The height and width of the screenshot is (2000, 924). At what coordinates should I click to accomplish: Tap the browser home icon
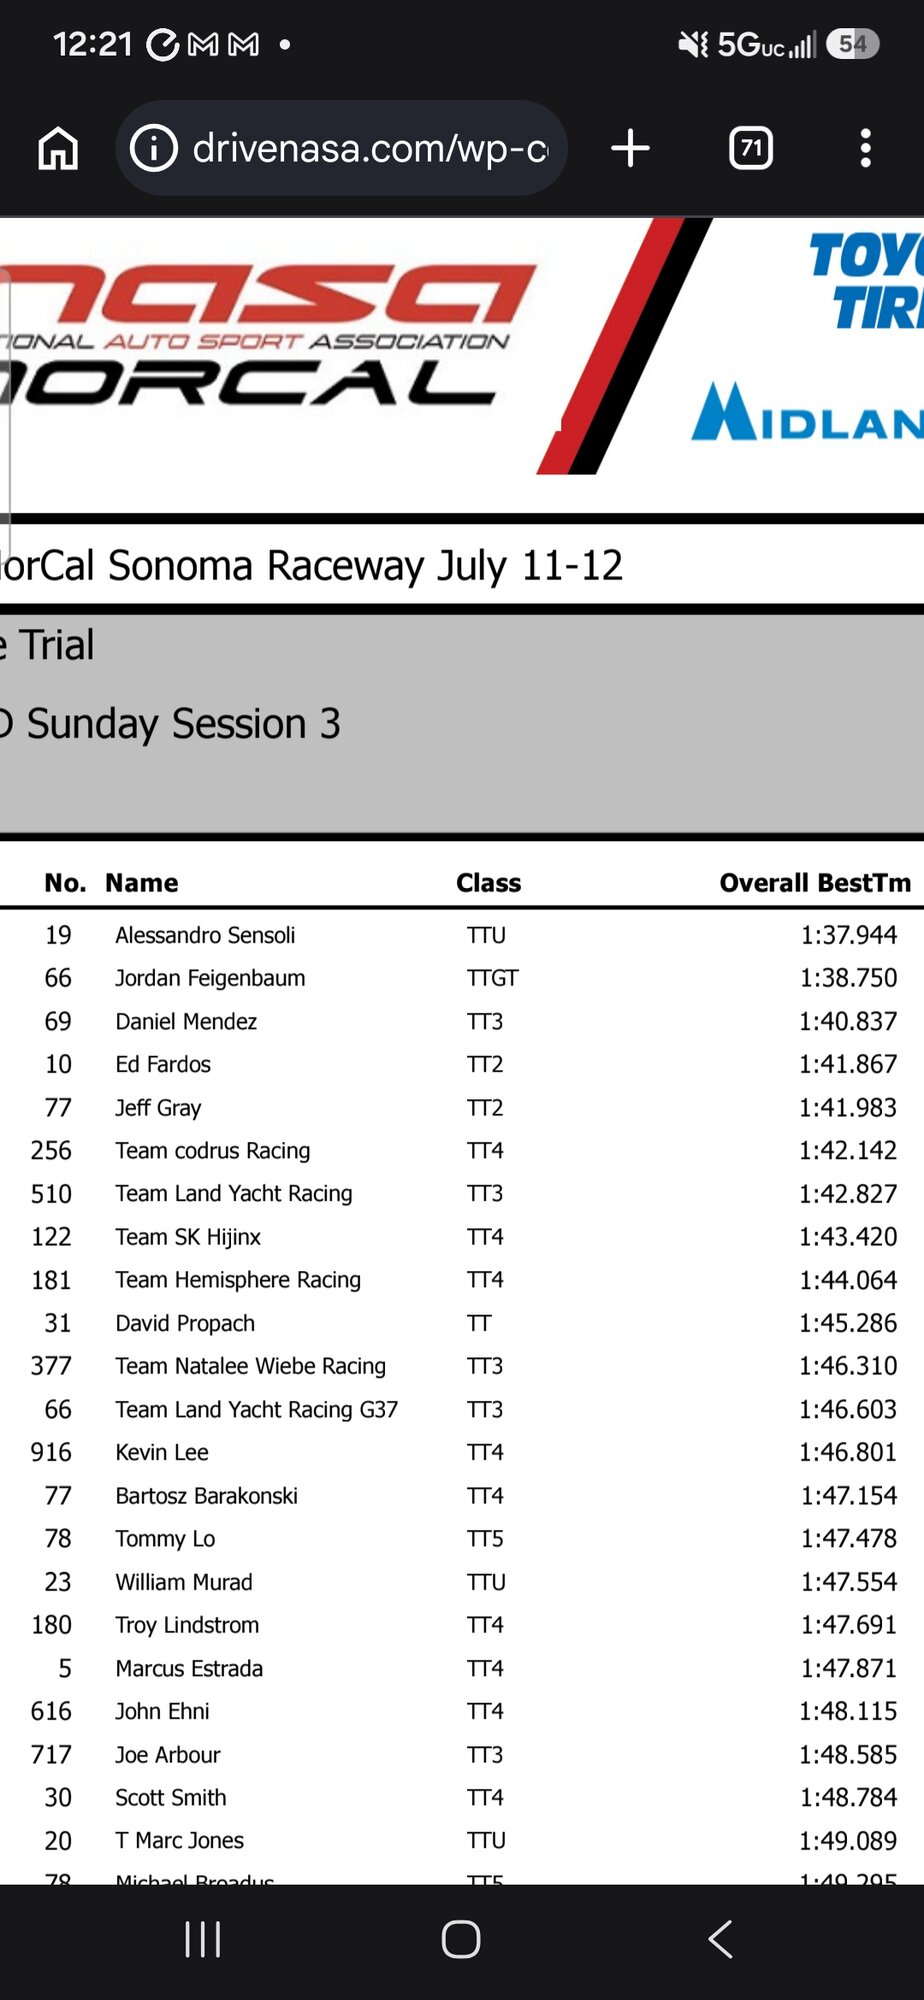(x=58, y=149)
